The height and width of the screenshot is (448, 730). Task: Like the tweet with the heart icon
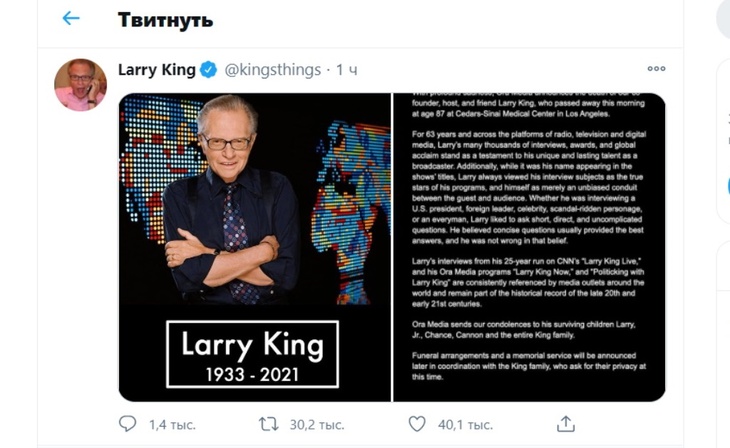pos(417,424)
